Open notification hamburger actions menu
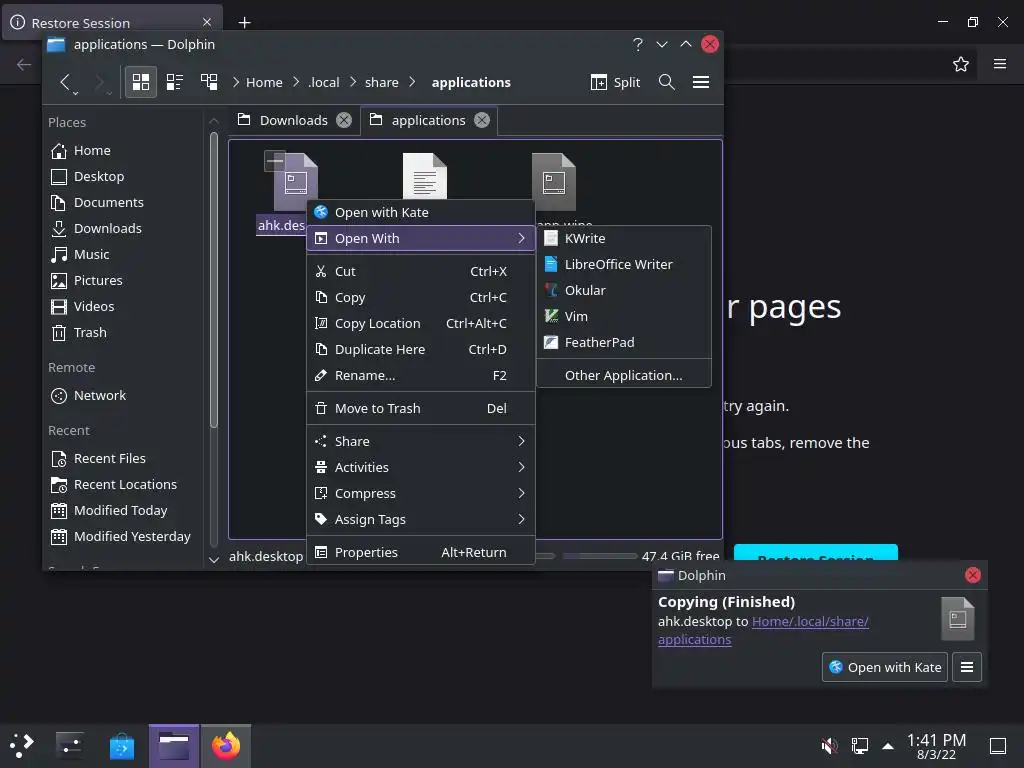1024x768 pixels. coord(967,667)
